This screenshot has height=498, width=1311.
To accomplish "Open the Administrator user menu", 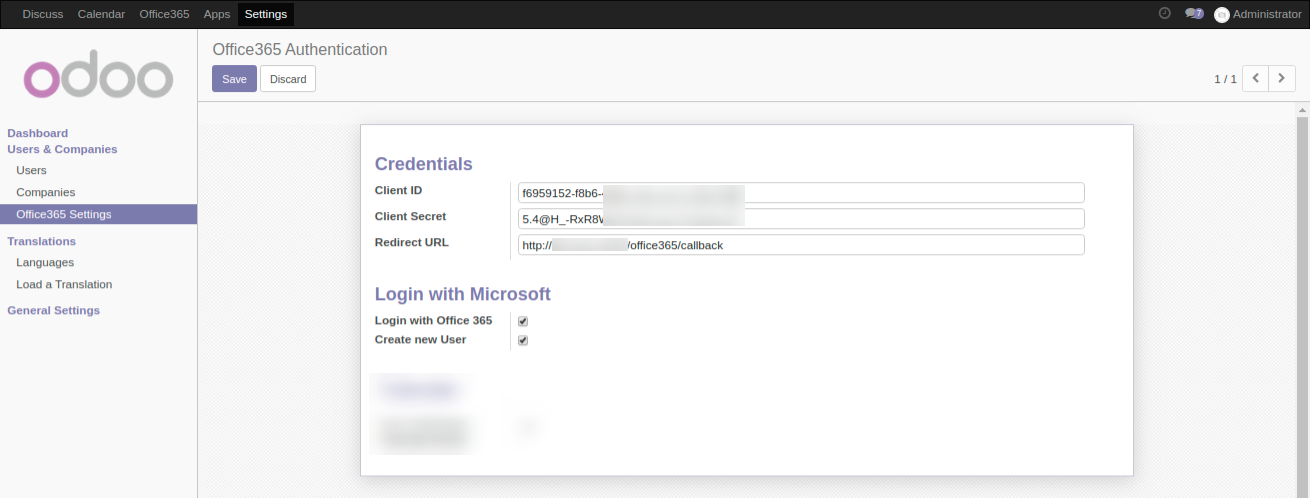I will coord(1266,14).
